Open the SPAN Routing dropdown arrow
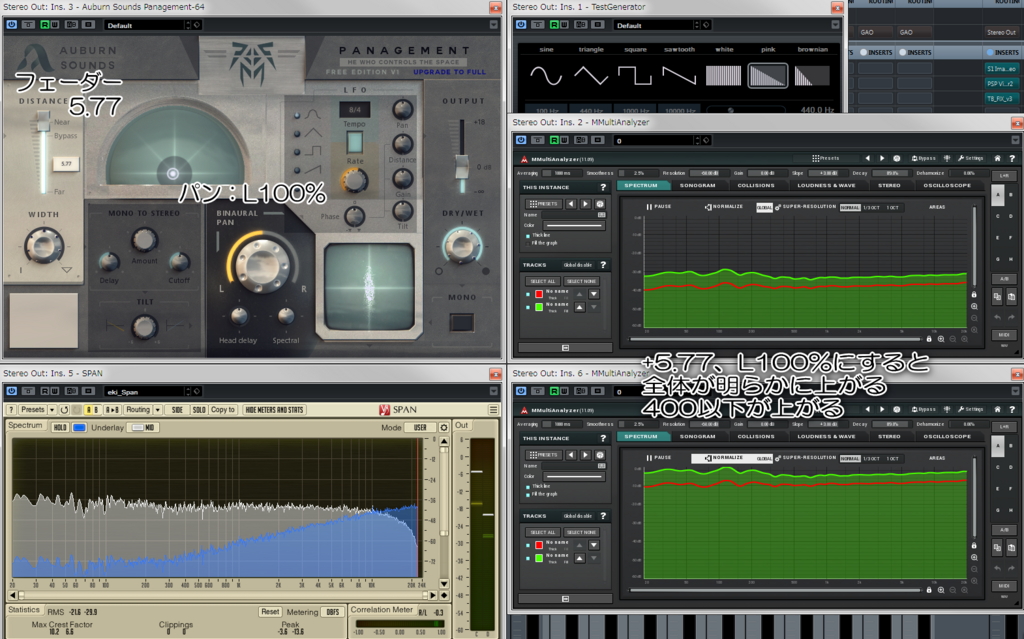1024x639 pixels. (x=157, y=410)
